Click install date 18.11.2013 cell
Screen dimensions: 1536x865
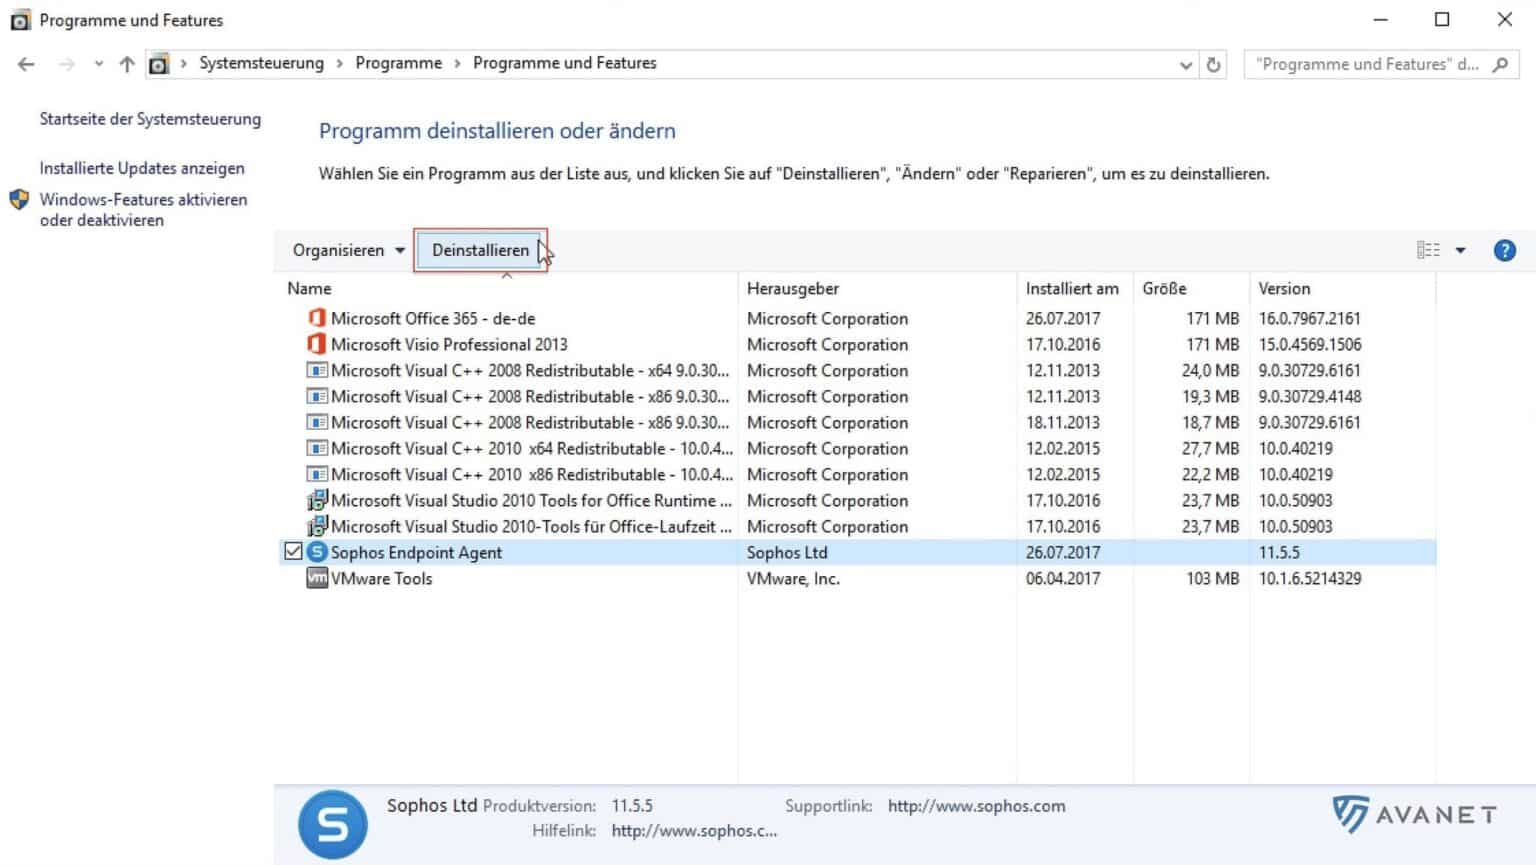click(1062, 422)
